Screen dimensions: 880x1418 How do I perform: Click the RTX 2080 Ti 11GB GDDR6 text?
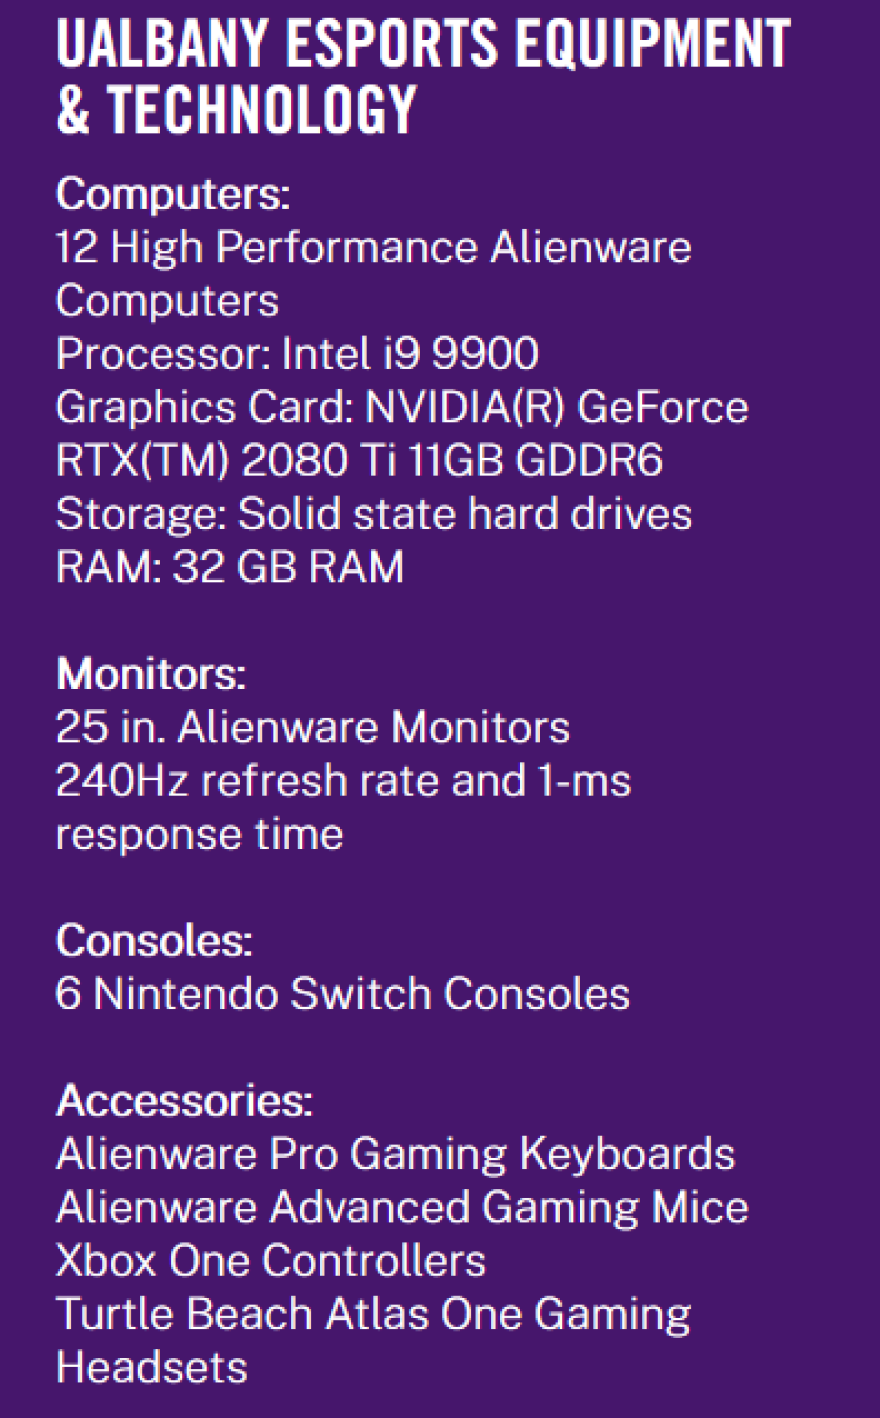tap(360, 461)
